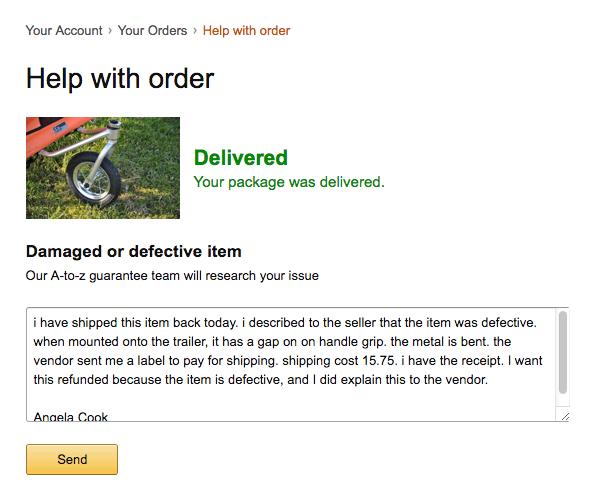Go back to Your Orders page
This screenshot has width=602, height=496.
(x=152, y=31)
